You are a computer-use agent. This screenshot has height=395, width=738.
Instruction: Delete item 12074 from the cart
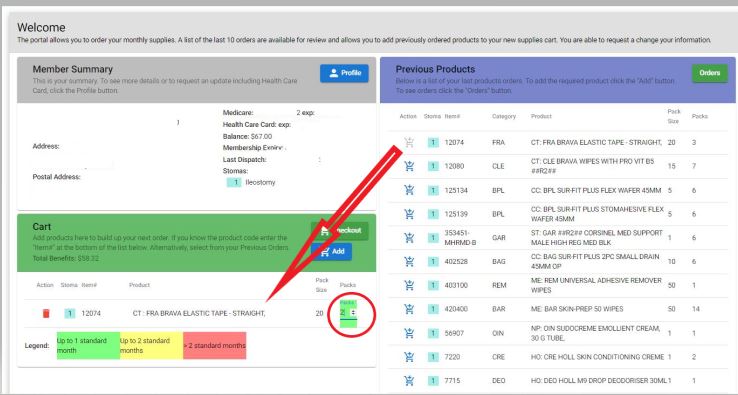(x=46, y=313)
